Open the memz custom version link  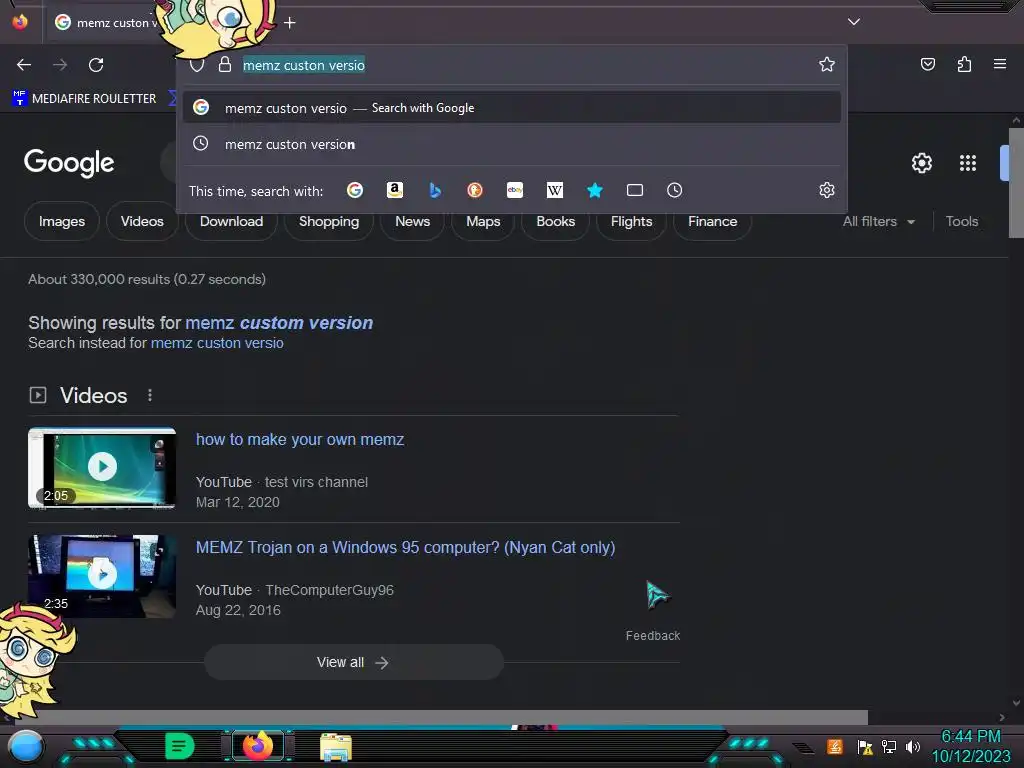coord(279,323)
